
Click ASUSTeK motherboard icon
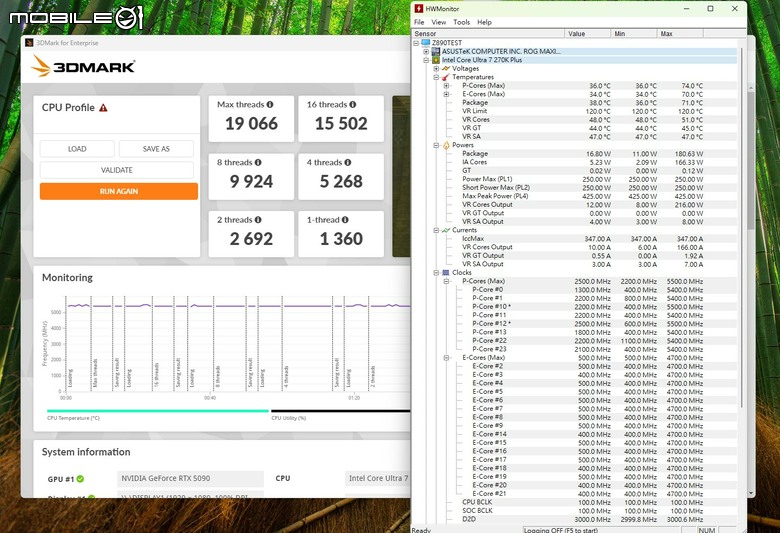(436, 51)
